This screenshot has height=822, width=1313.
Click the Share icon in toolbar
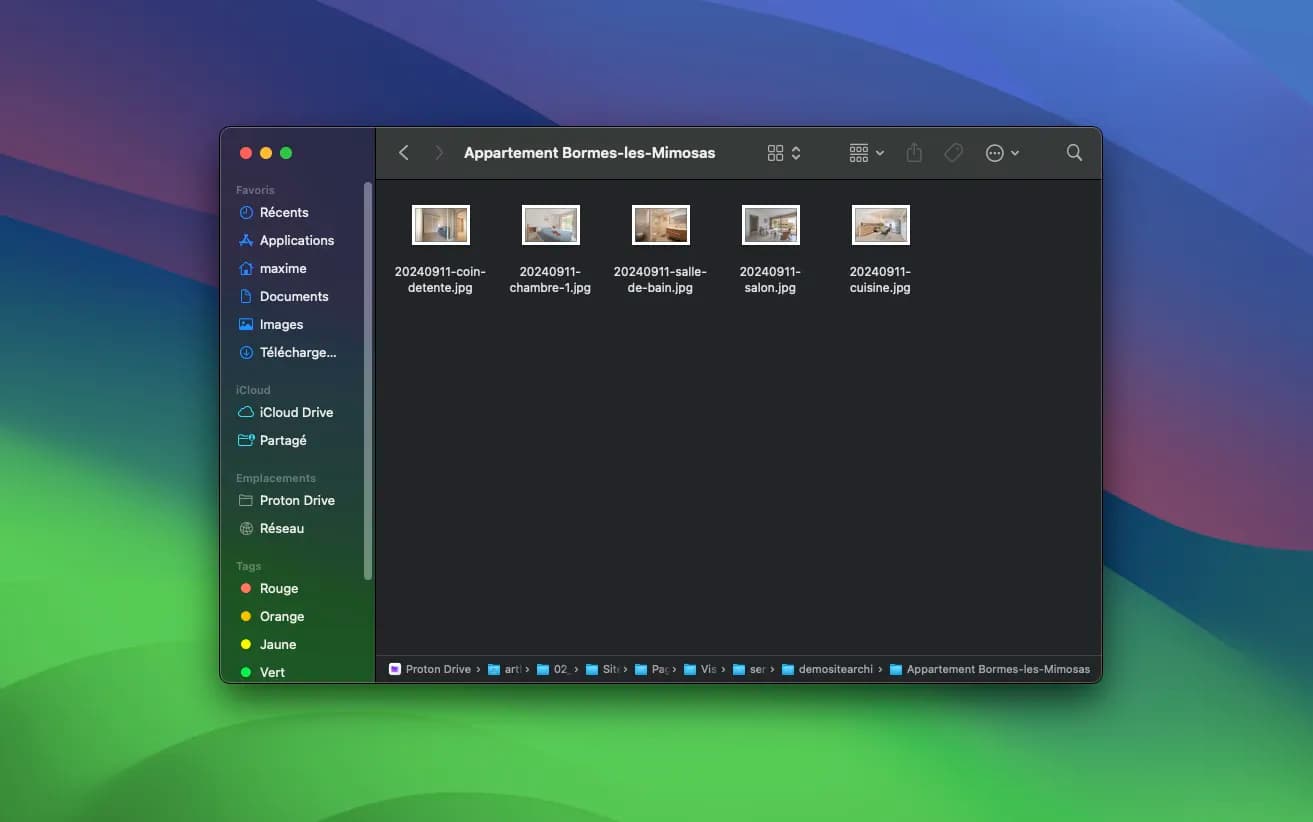click(914, 153)
